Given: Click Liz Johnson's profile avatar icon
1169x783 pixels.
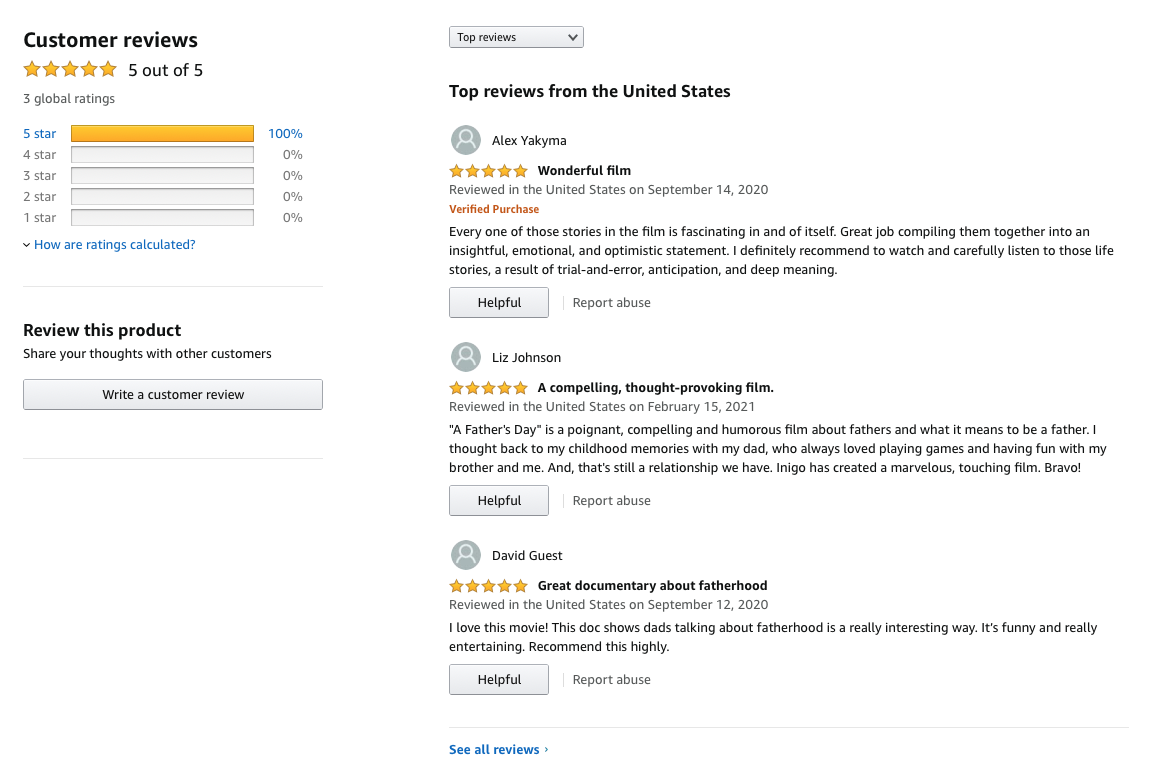Looking at the screenshot, I should point(466,357).
